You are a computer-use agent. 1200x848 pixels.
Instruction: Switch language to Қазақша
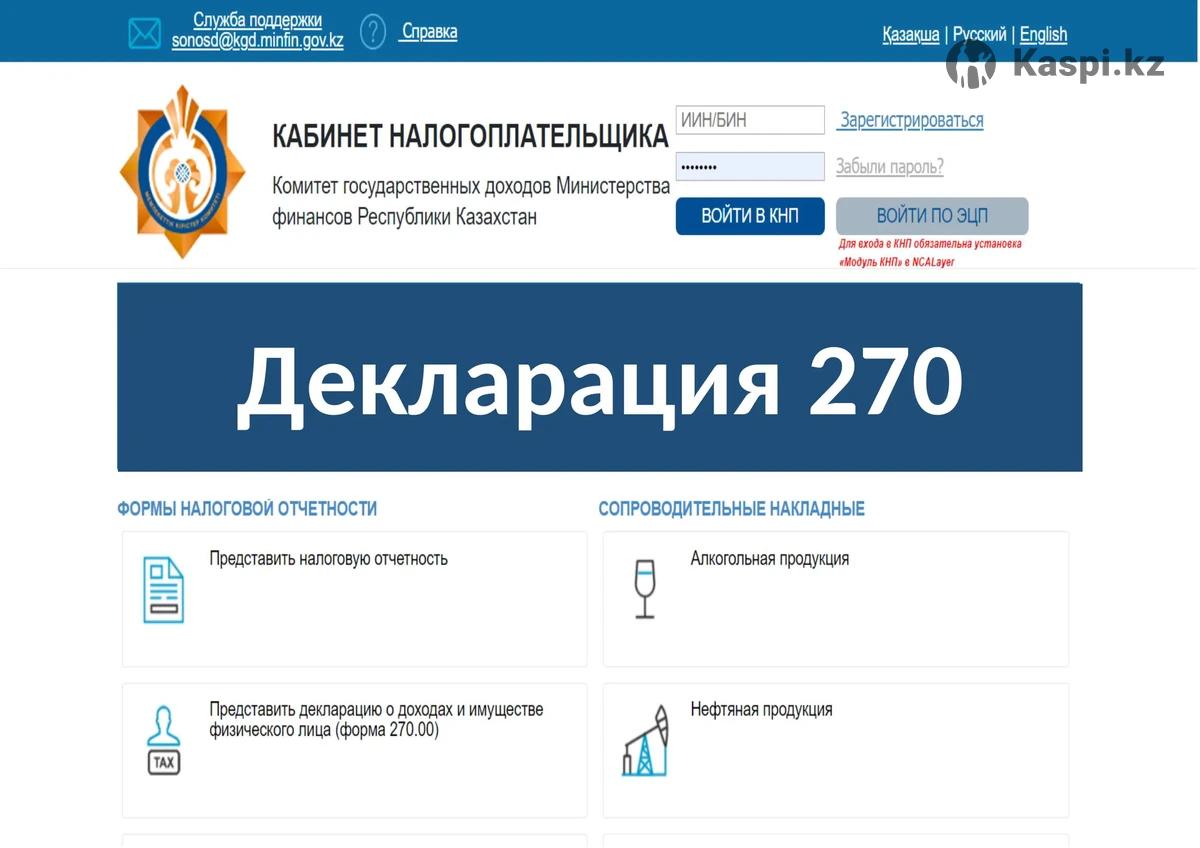(910, 35)
